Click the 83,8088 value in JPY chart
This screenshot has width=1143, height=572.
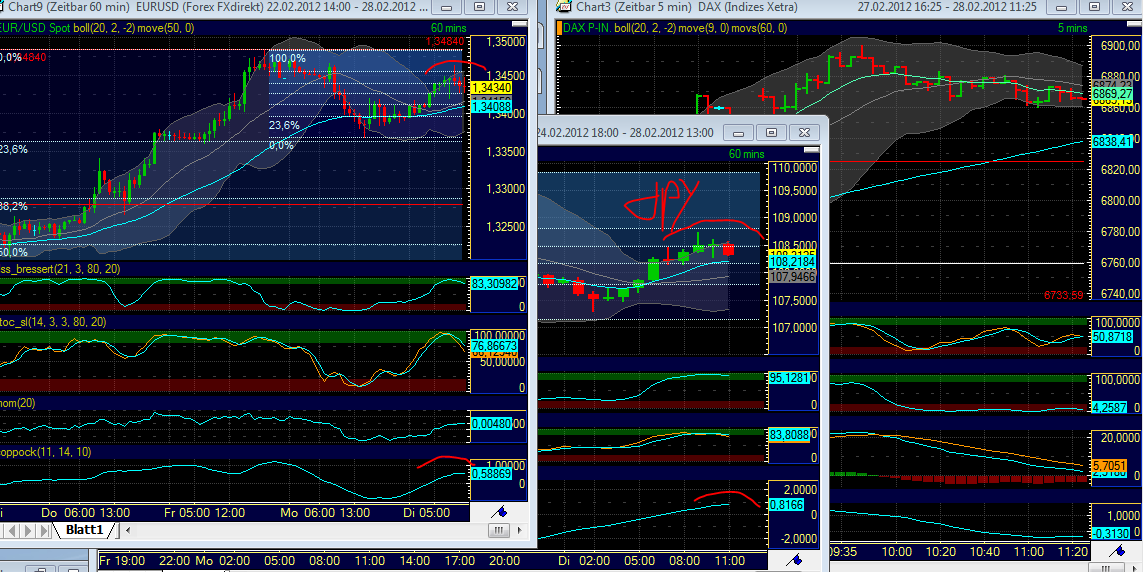791,434
